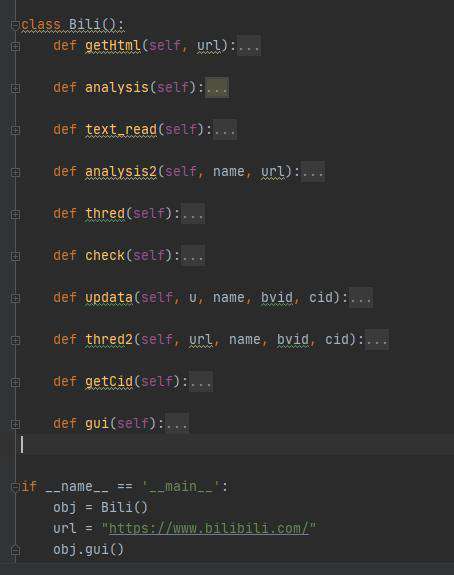Click the check function name
This screenshot has height=575, width=454.
(105, 255)
